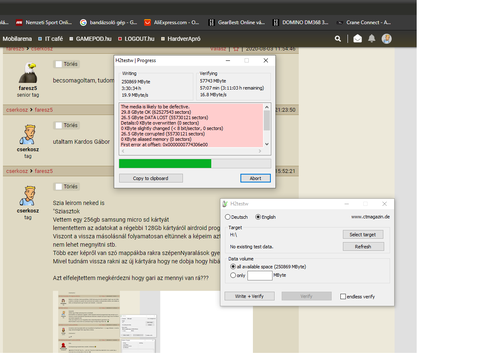Open the GearBest Online bookmark

[236, 22]
